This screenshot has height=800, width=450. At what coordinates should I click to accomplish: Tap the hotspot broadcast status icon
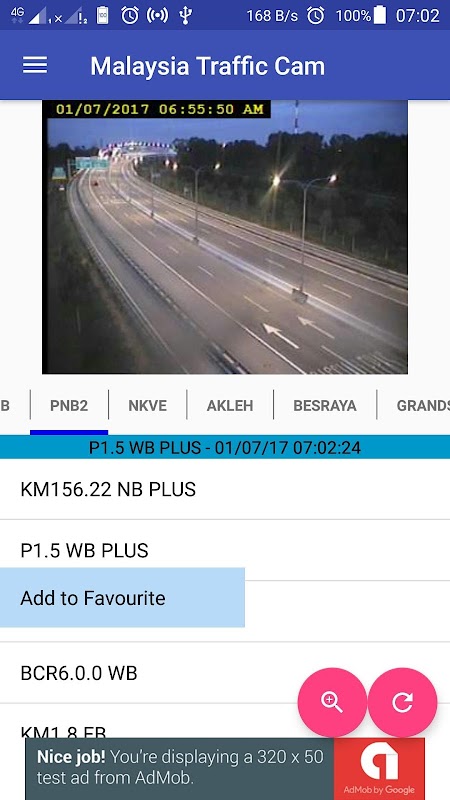(x=157, y=15)
